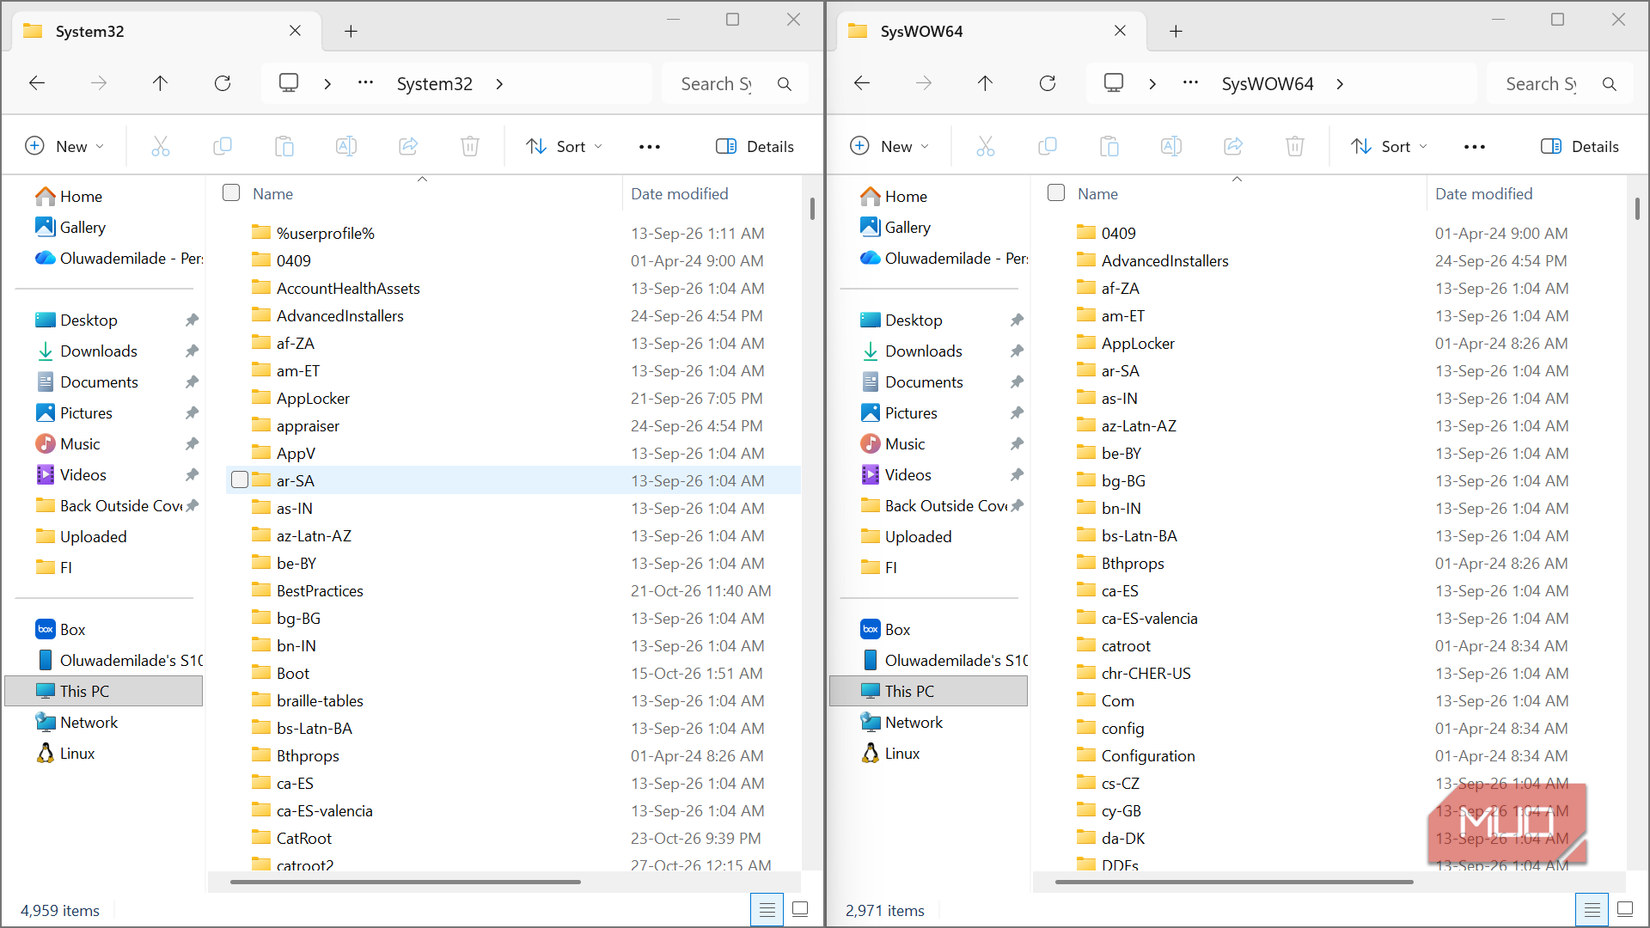This screenshot has height=928, width=1650.
Task: Select the System32 window tab
Action: pyautogui.click(x=166, y=31)
